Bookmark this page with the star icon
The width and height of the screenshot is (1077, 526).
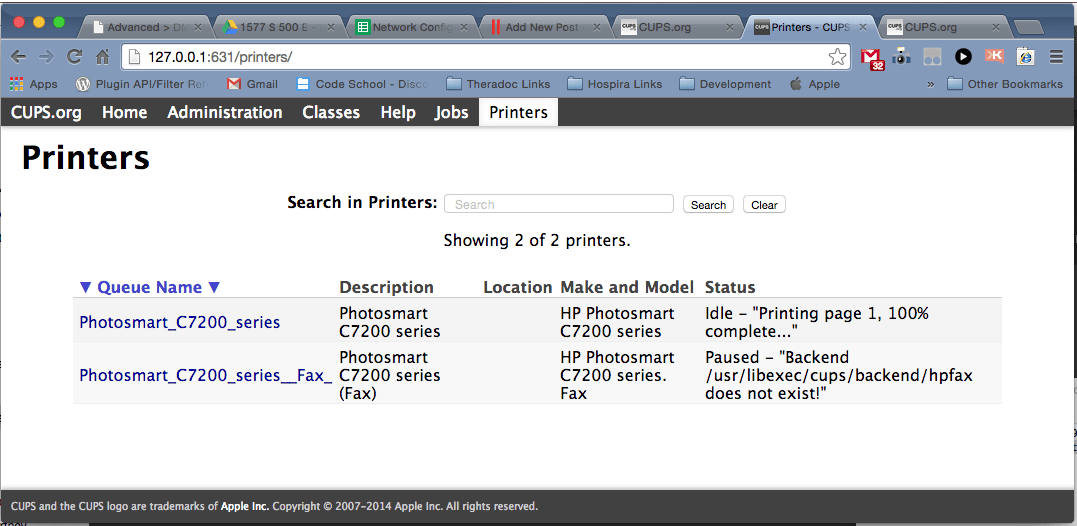pyautogui.click(x=837, y=57)
